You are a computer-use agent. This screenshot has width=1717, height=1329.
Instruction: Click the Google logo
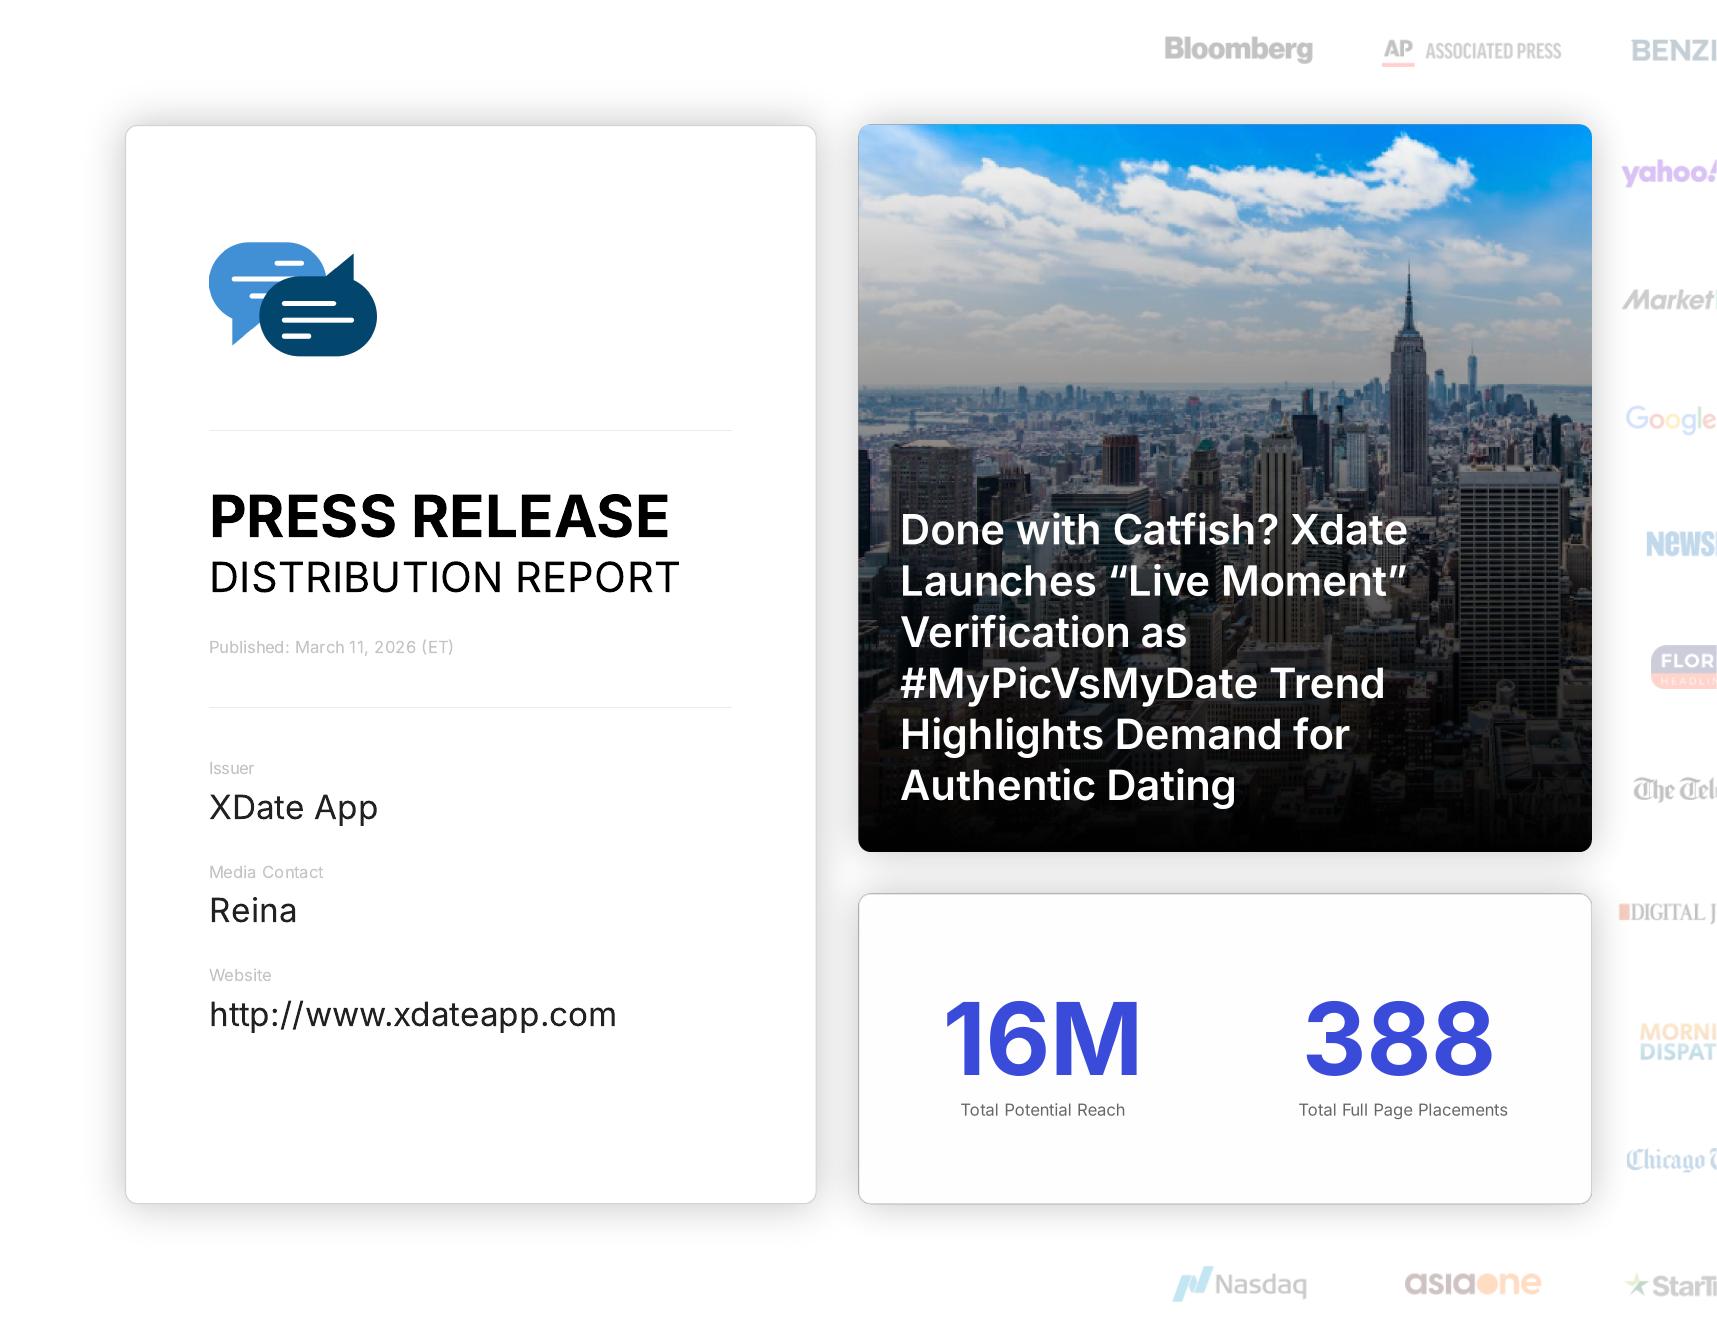pos(1670,419)
